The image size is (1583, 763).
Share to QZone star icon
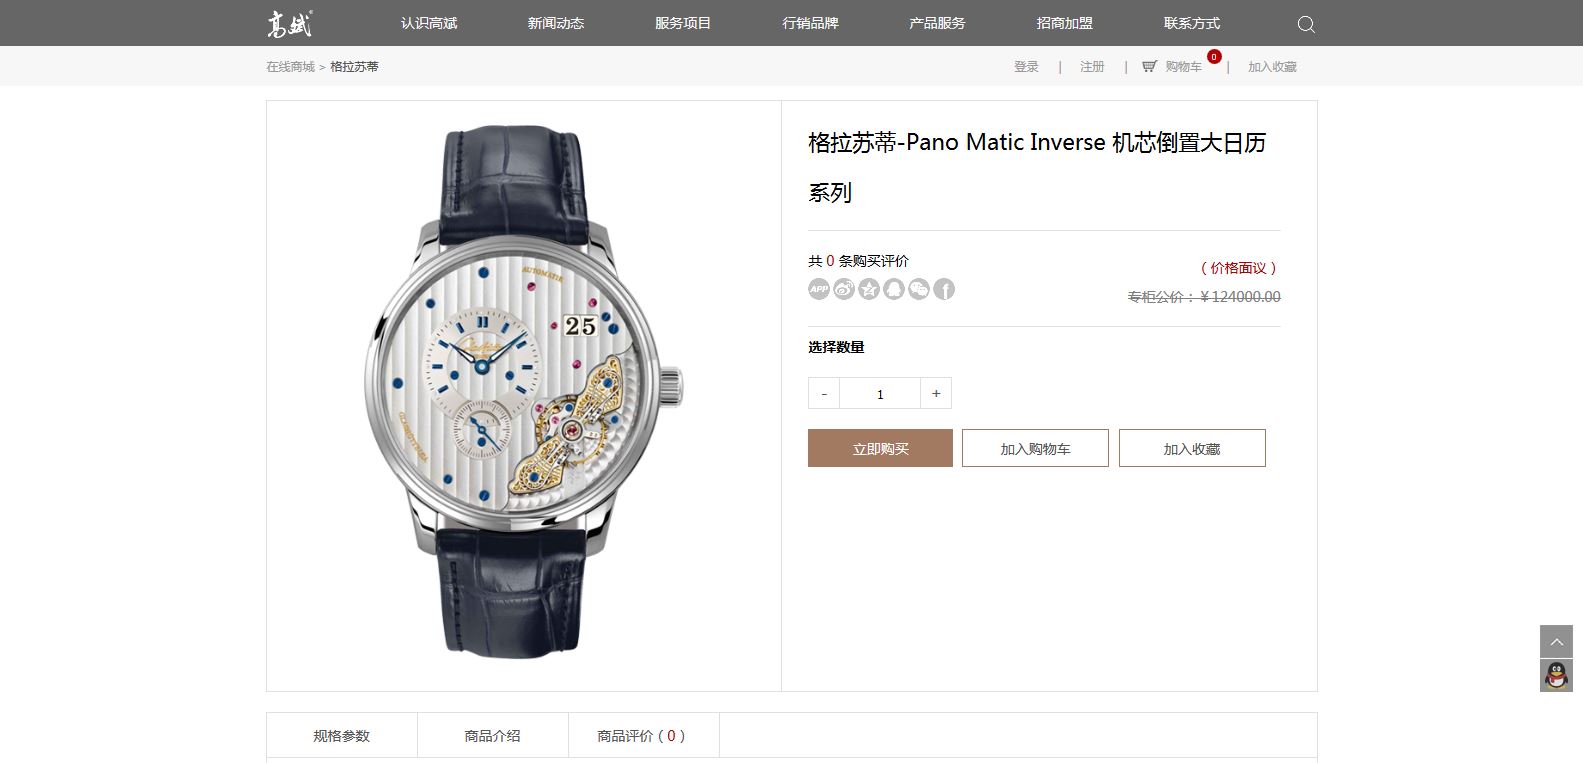point(869,289)
